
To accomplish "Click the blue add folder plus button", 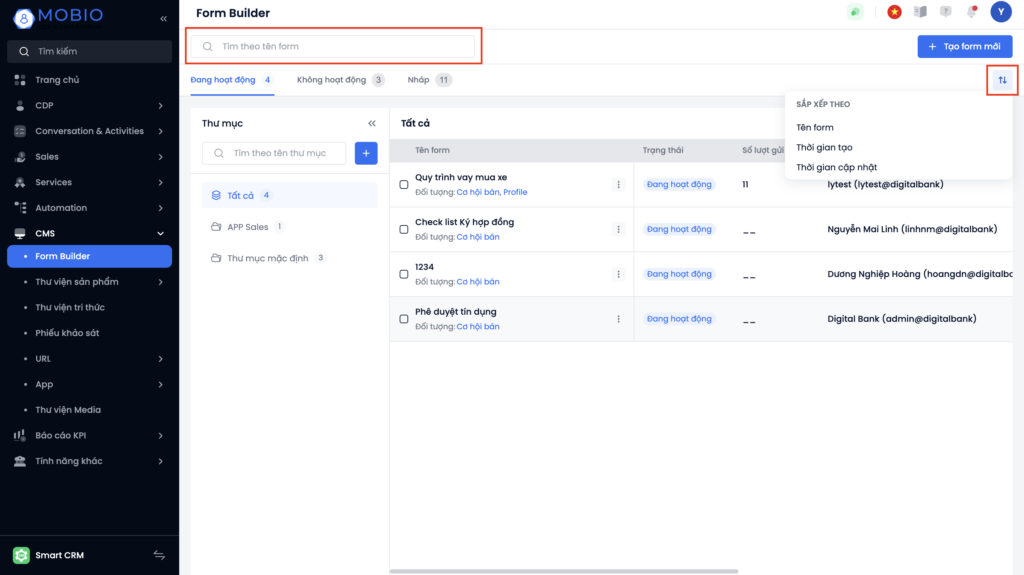I will pos(366,153).
